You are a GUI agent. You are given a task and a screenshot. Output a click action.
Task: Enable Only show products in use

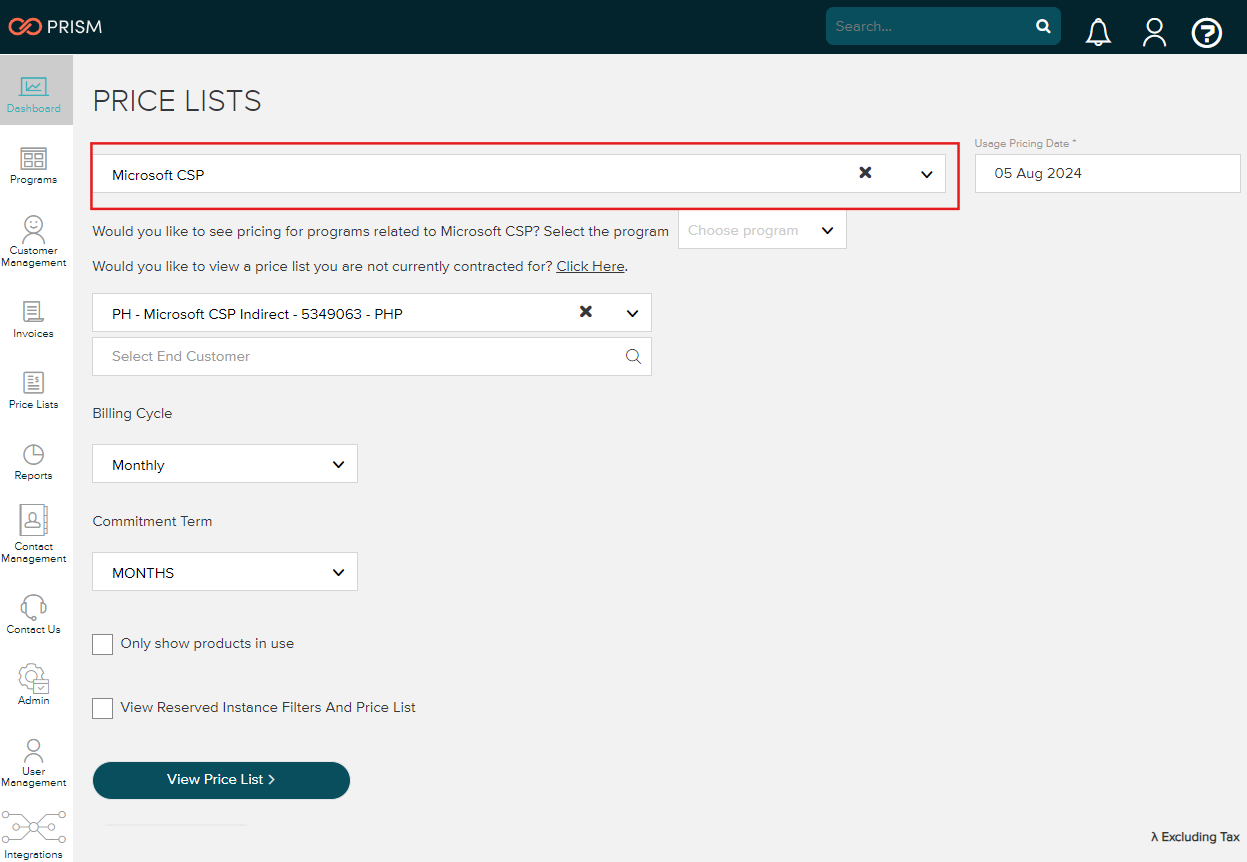pyautogui.click(x=102, y=644)
